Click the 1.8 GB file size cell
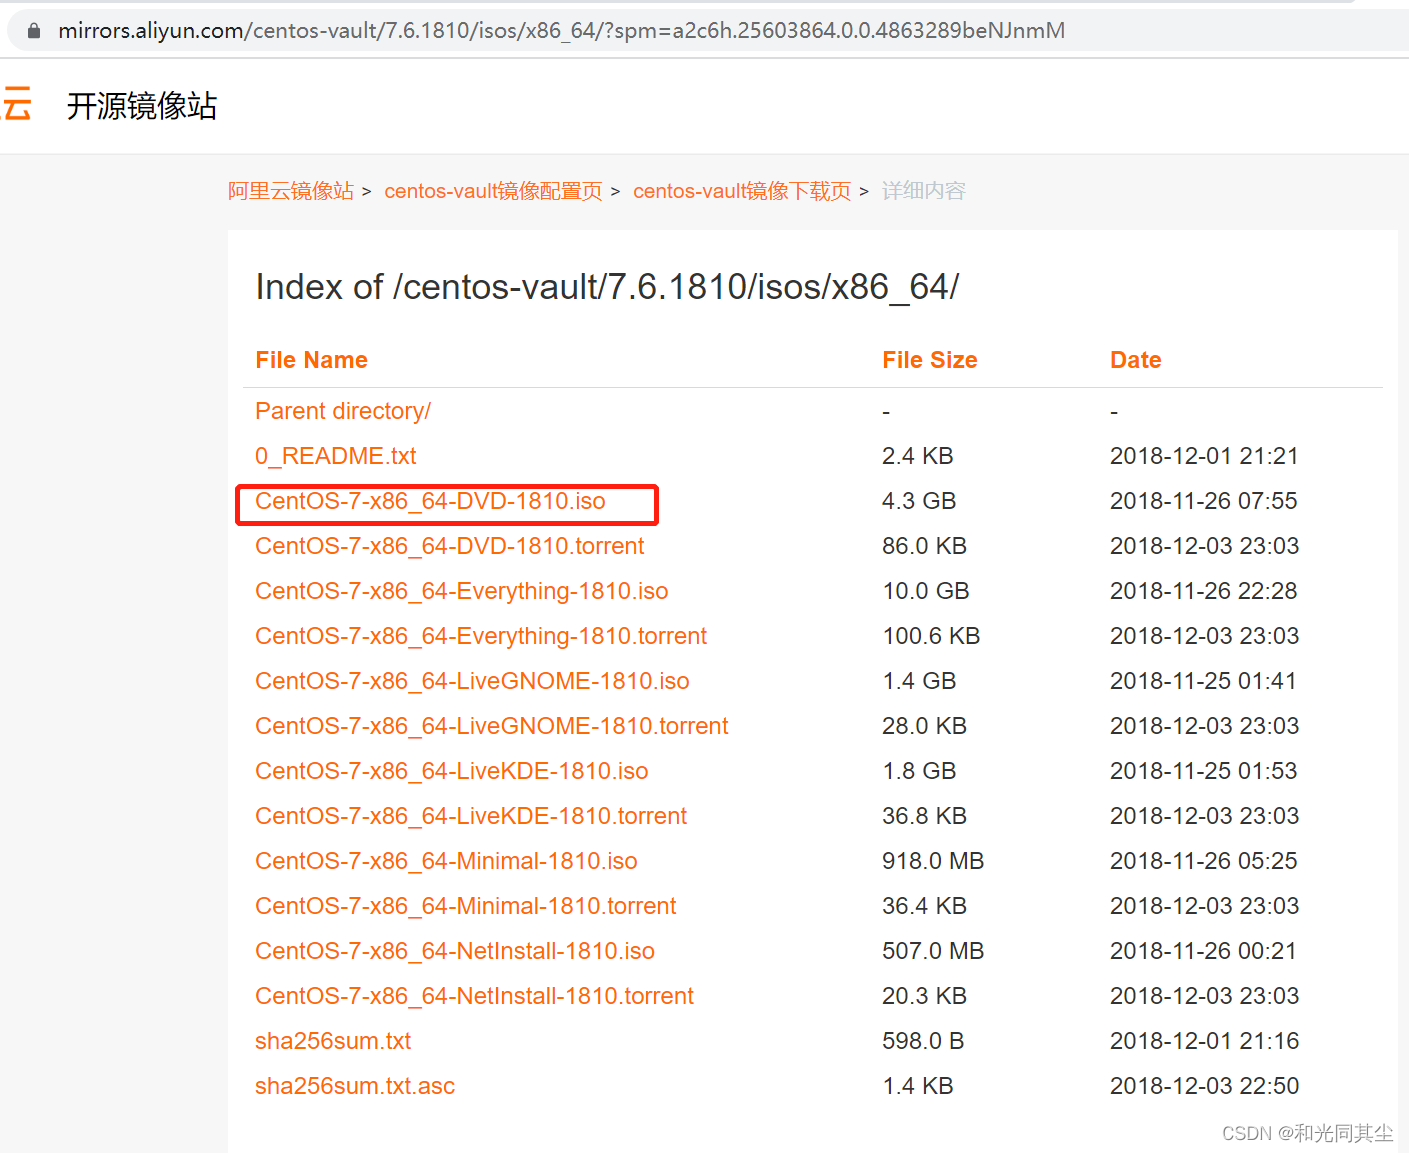The image size is (1409, 1153). pos(919,771)
